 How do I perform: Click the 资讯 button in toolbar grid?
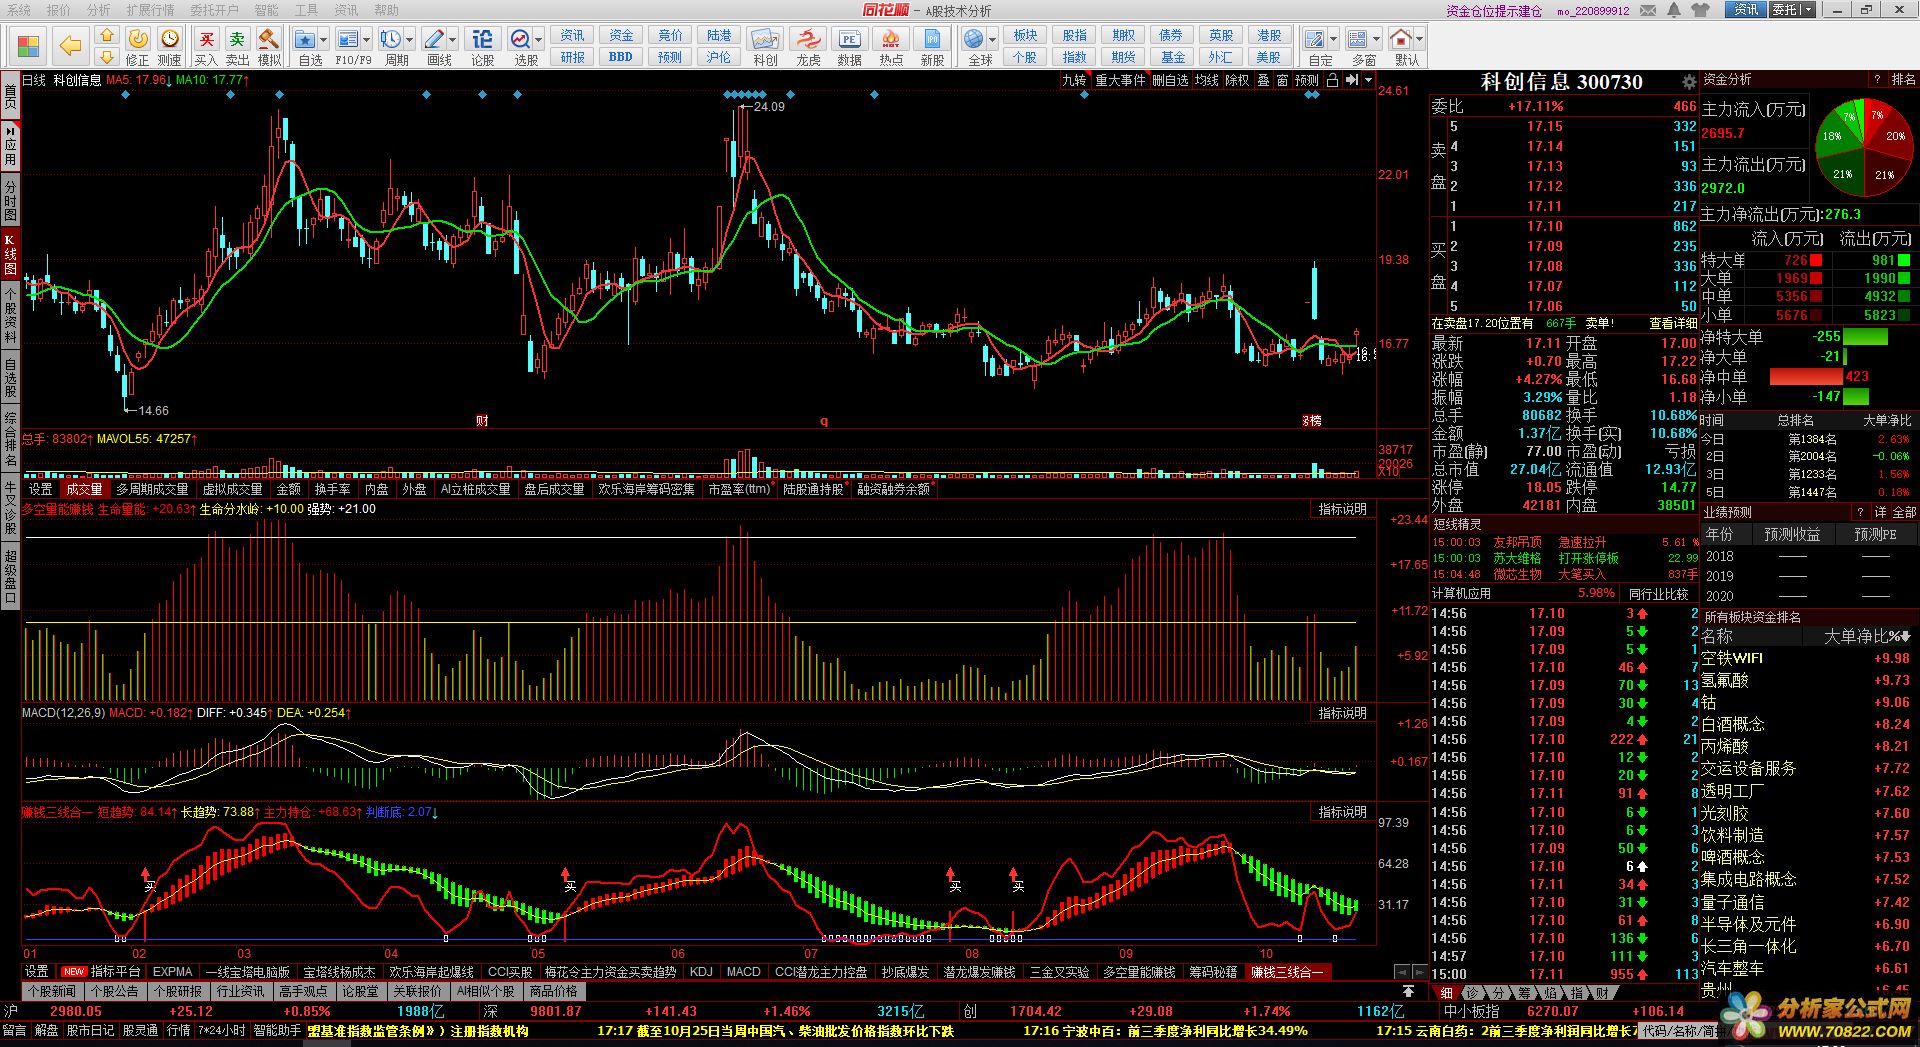point(572,35)
